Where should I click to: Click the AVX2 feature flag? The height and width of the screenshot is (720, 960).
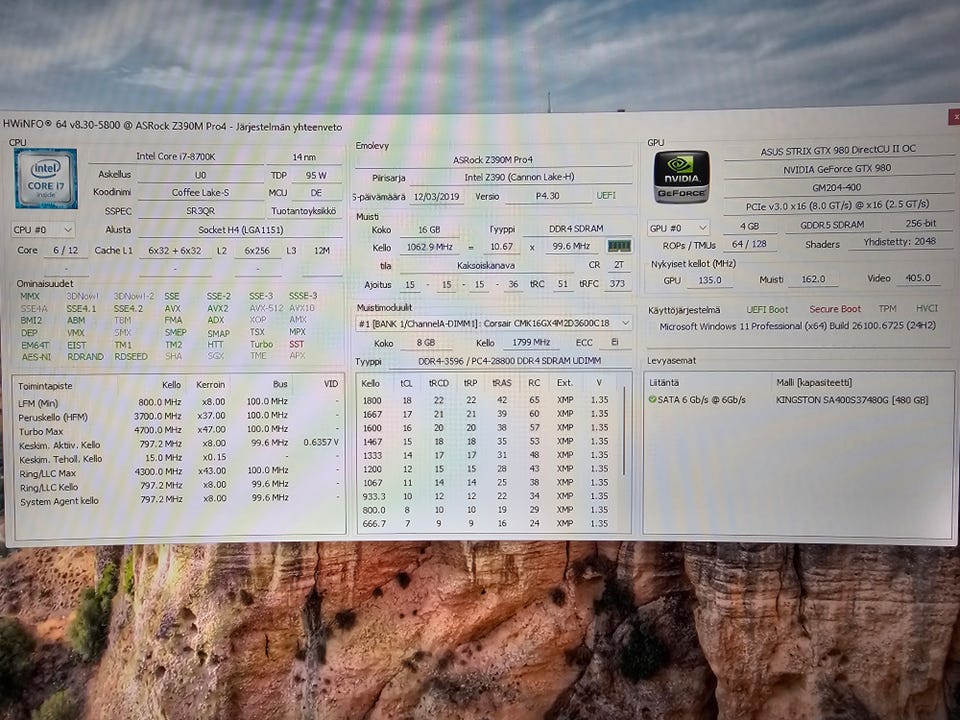[x=217, y=308]
